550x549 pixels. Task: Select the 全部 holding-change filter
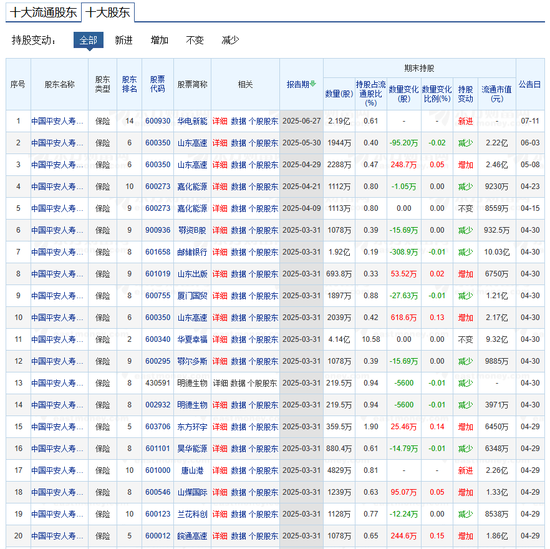click(x=88, y=40)
